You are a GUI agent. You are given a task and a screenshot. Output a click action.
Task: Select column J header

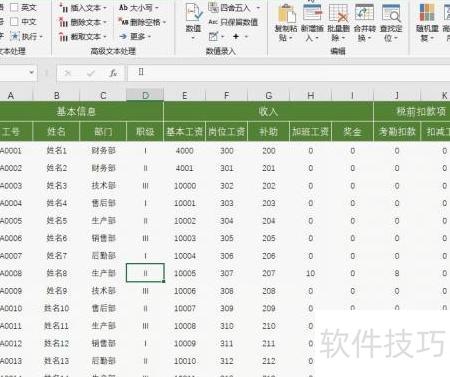click(x=397, y=96)
